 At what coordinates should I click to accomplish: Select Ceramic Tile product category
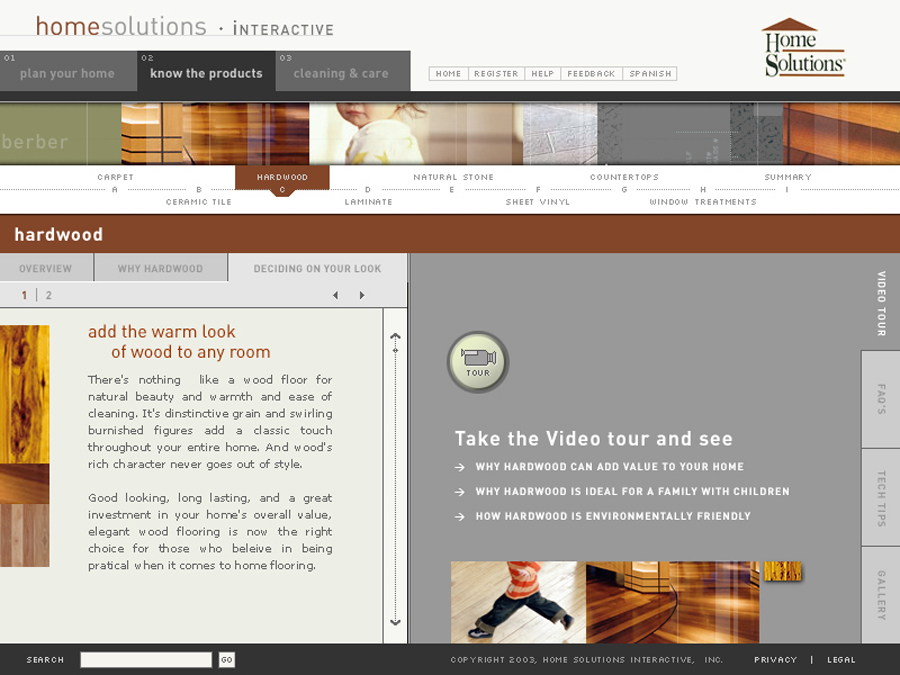pos(199,202)
